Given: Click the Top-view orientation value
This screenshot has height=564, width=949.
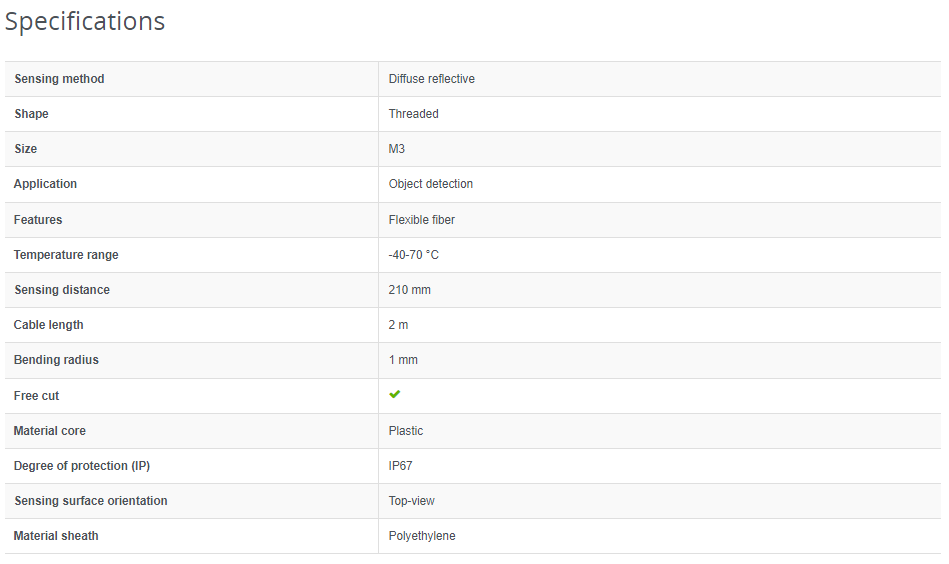Looking at the screenshot, I should click(x=412, y=501).
